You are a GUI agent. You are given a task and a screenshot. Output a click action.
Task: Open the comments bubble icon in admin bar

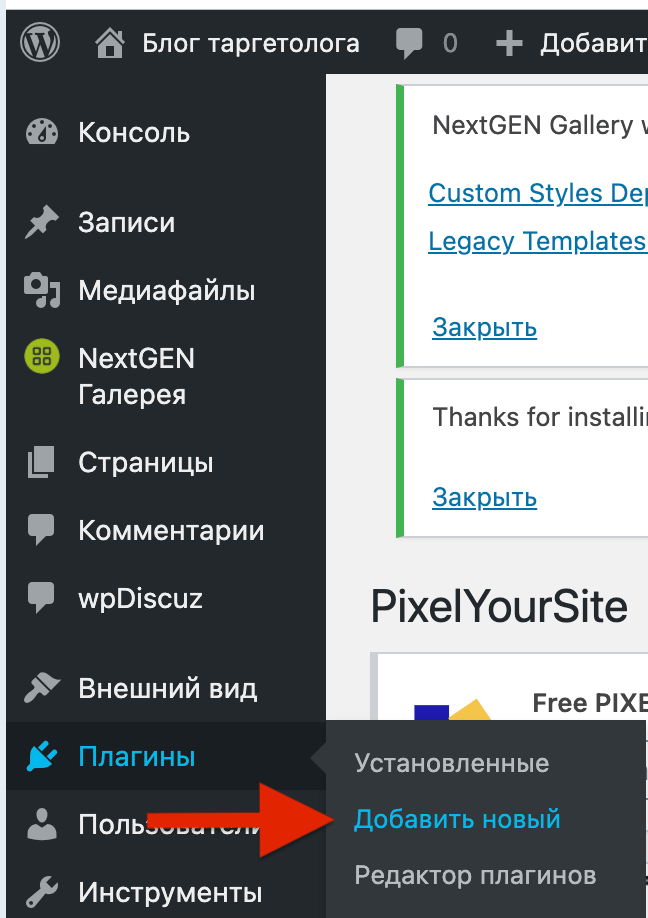(409, 43)
